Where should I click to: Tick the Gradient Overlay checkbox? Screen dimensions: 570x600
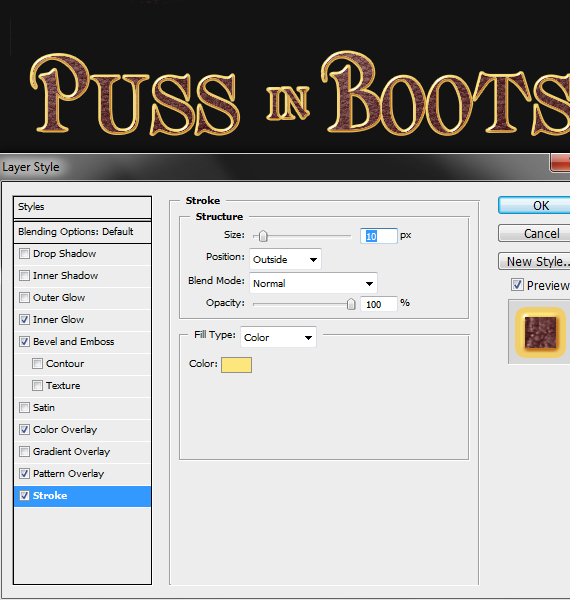pos(24,452)
